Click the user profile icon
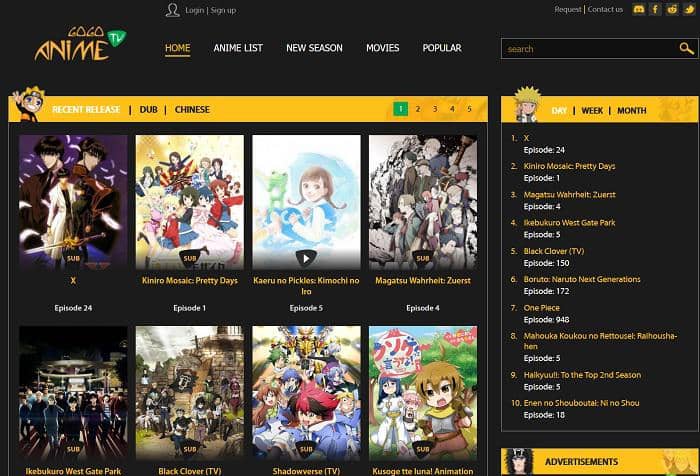700x476 pixels. (172, 10)
